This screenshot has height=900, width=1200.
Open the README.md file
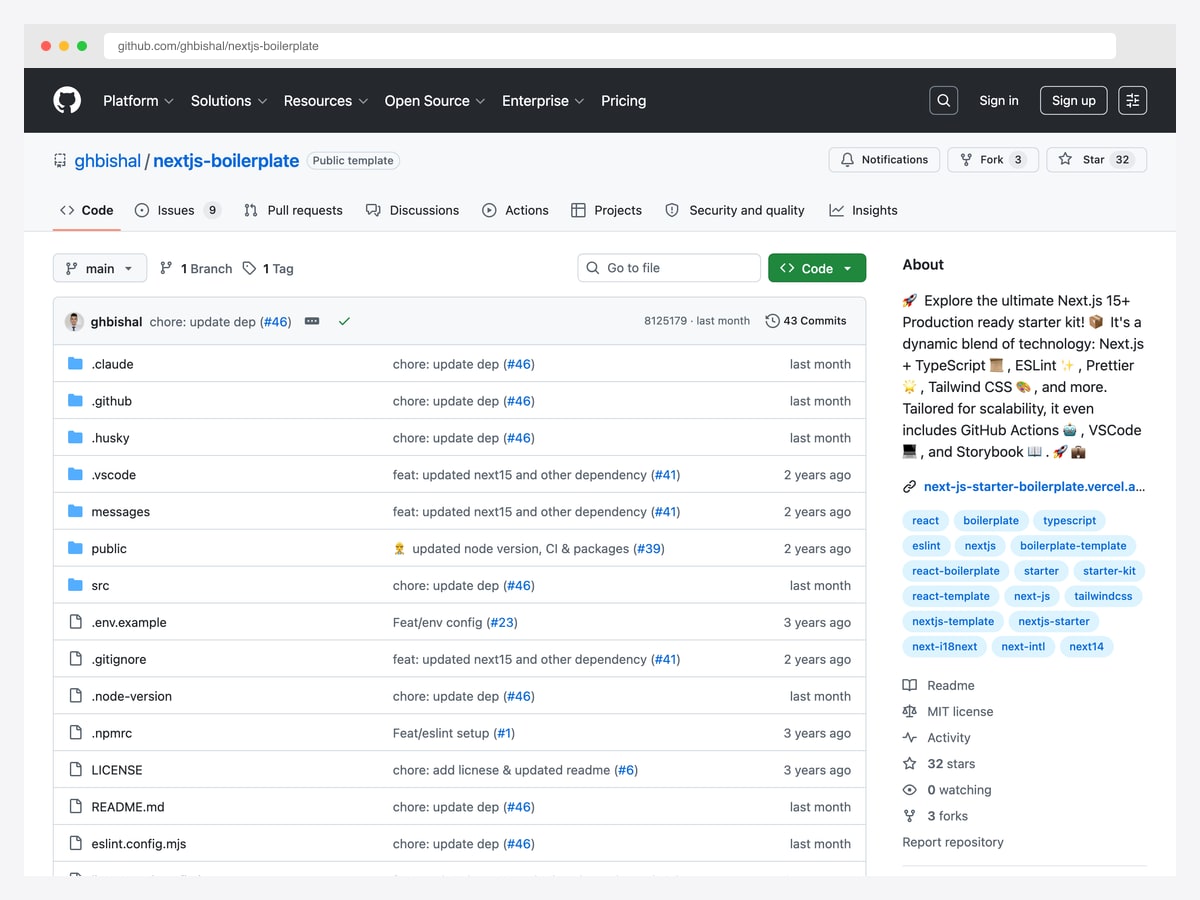tap(128, 807)
